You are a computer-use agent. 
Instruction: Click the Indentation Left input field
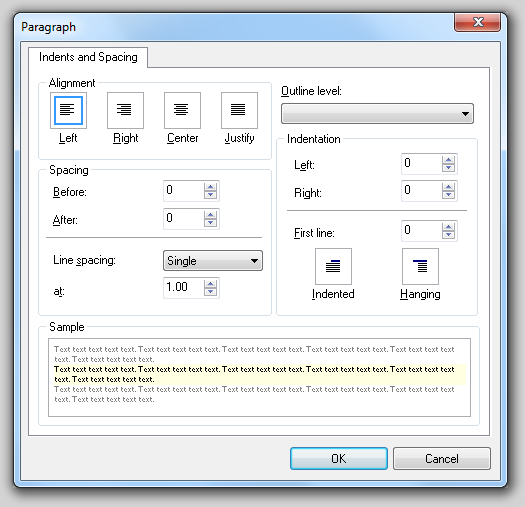click(x=422, y=164)
